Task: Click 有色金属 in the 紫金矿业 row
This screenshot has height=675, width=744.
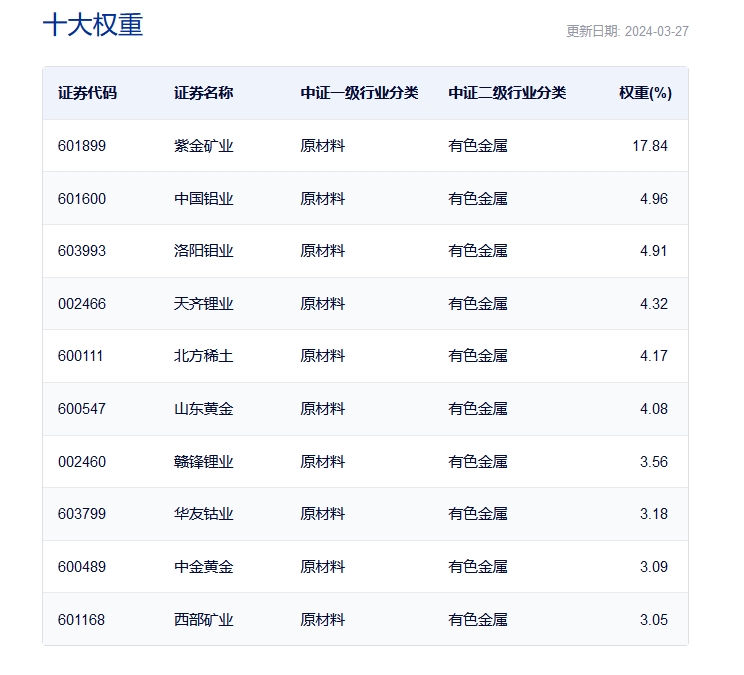Action: click(478, 146)
